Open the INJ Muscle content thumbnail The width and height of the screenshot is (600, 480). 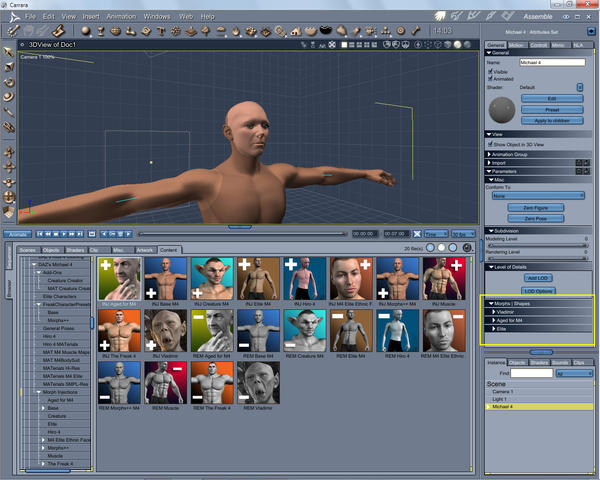444,278
